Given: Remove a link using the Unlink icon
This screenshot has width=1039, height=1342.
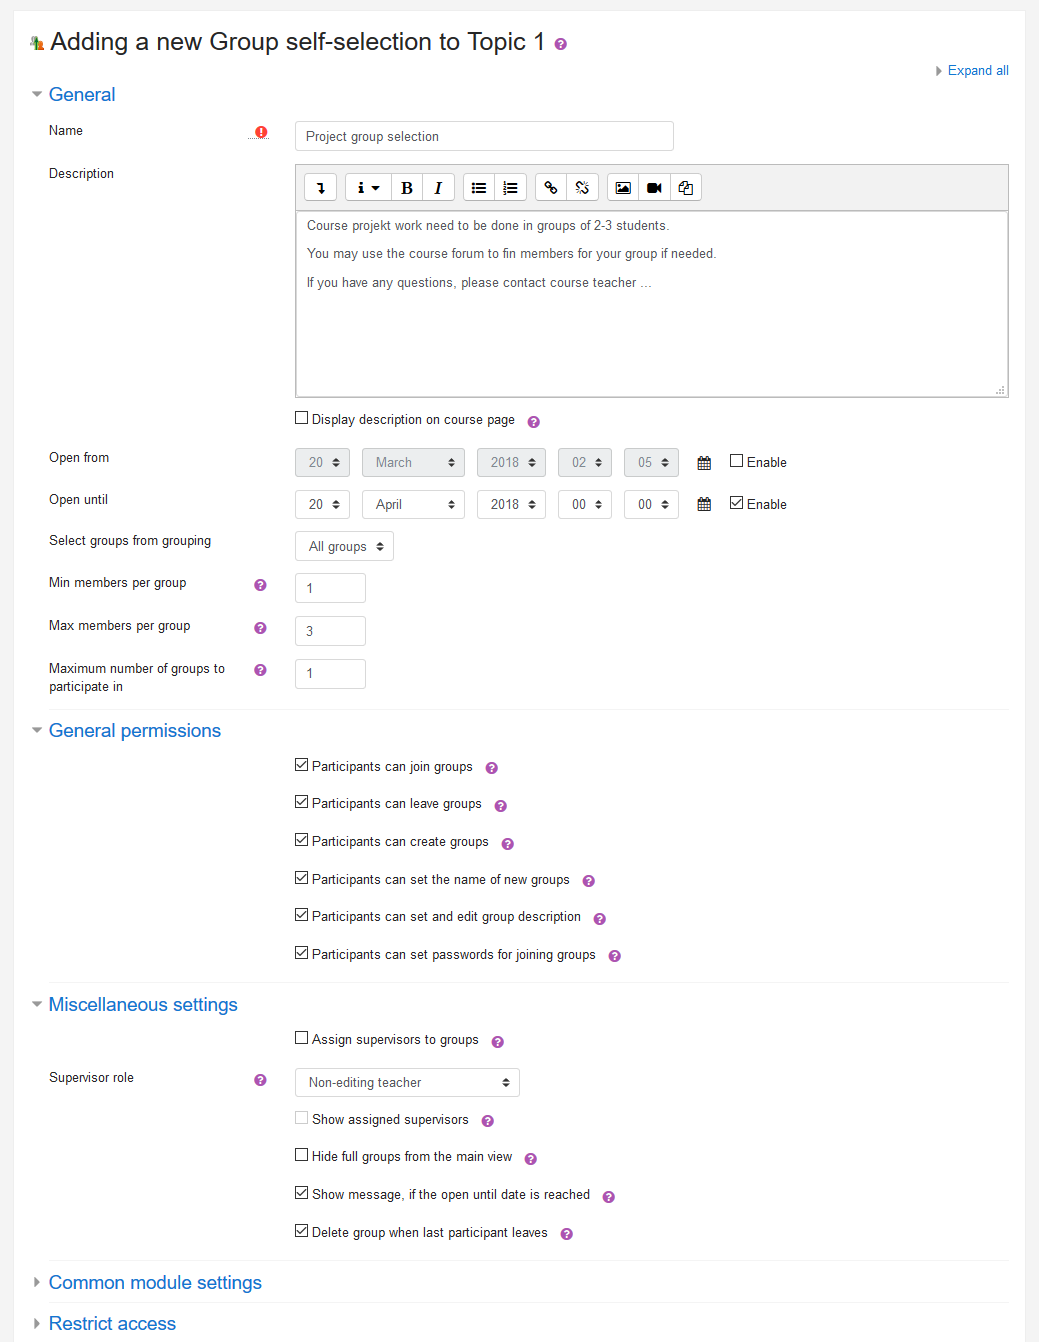Looking at the screenshot, I should pyautogui.click(x=582, y=187).
